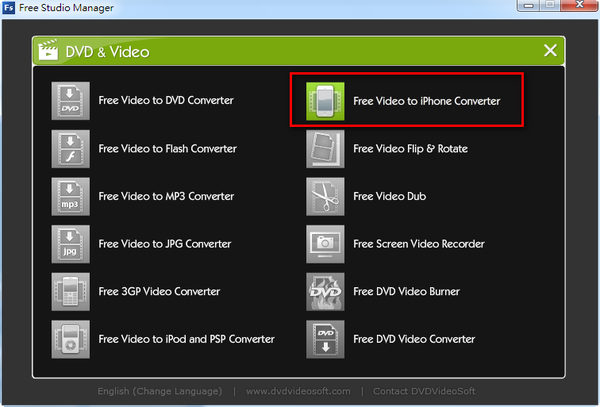Open 'Free Screen Video Recorder' label
The height and width of the screenshot is (407, 600).
419,244
